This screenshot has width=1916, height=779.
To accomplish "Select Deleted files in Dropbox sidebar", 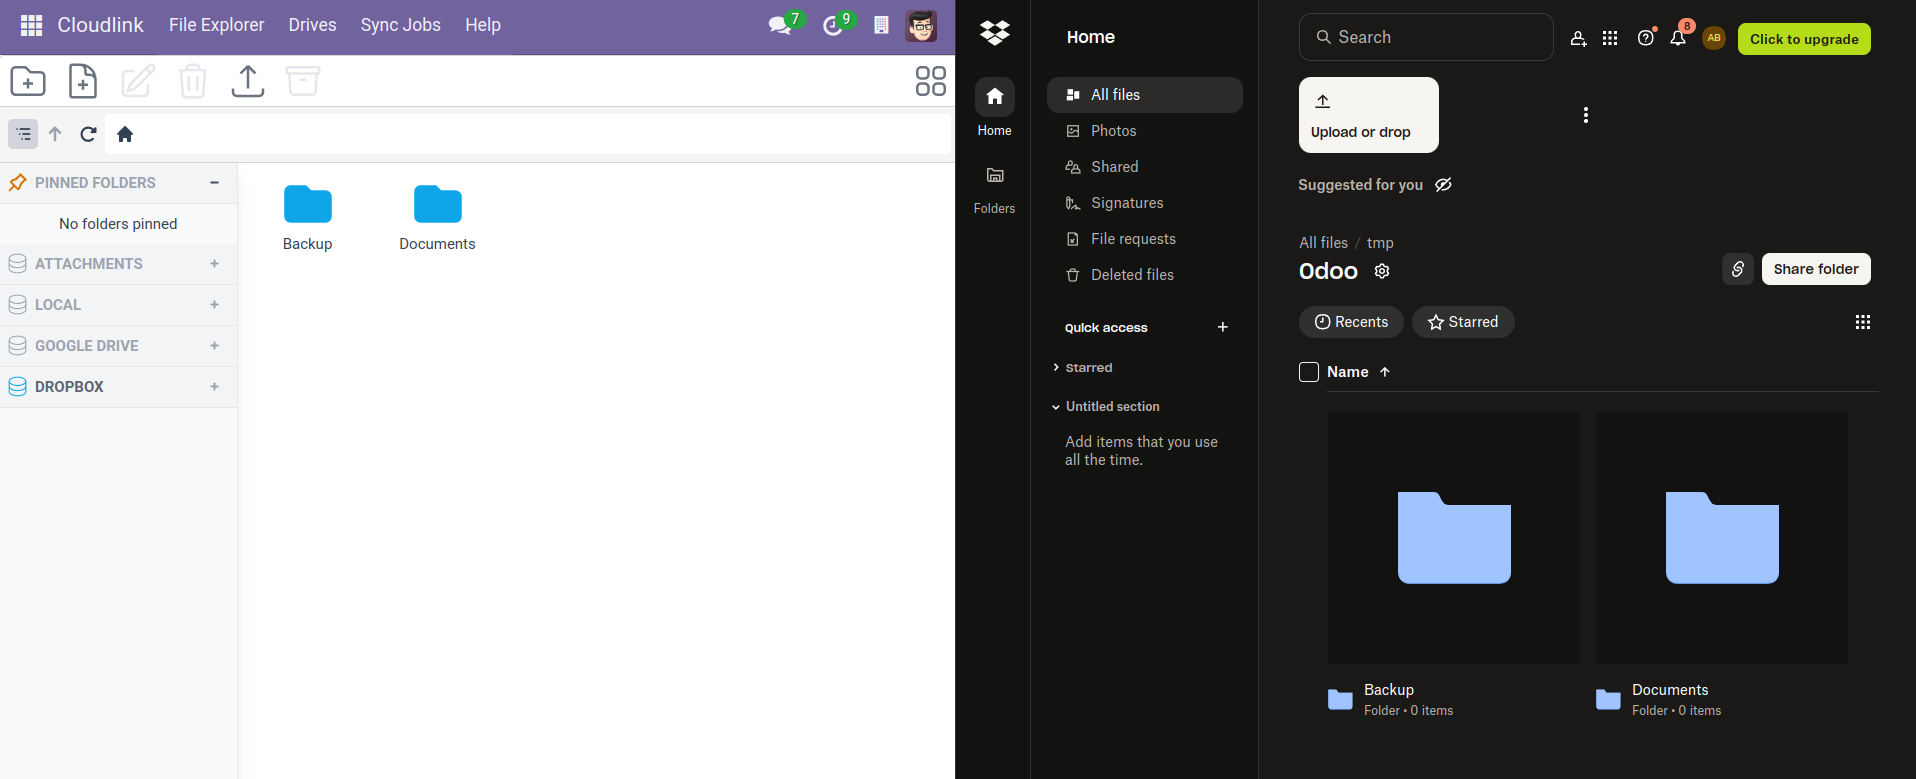I will tap(1131, 275).
